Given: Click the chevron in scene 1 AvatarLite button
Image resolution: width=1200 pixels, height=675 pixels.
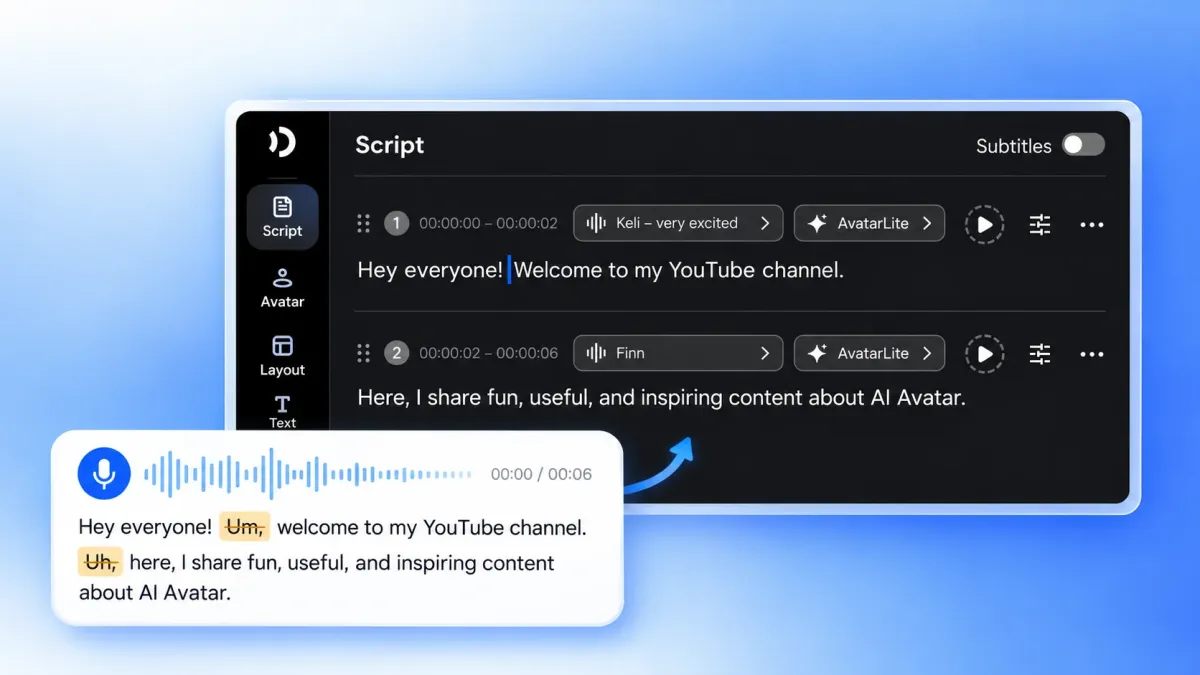Looking at the screenshot, I should coord(927,223).
